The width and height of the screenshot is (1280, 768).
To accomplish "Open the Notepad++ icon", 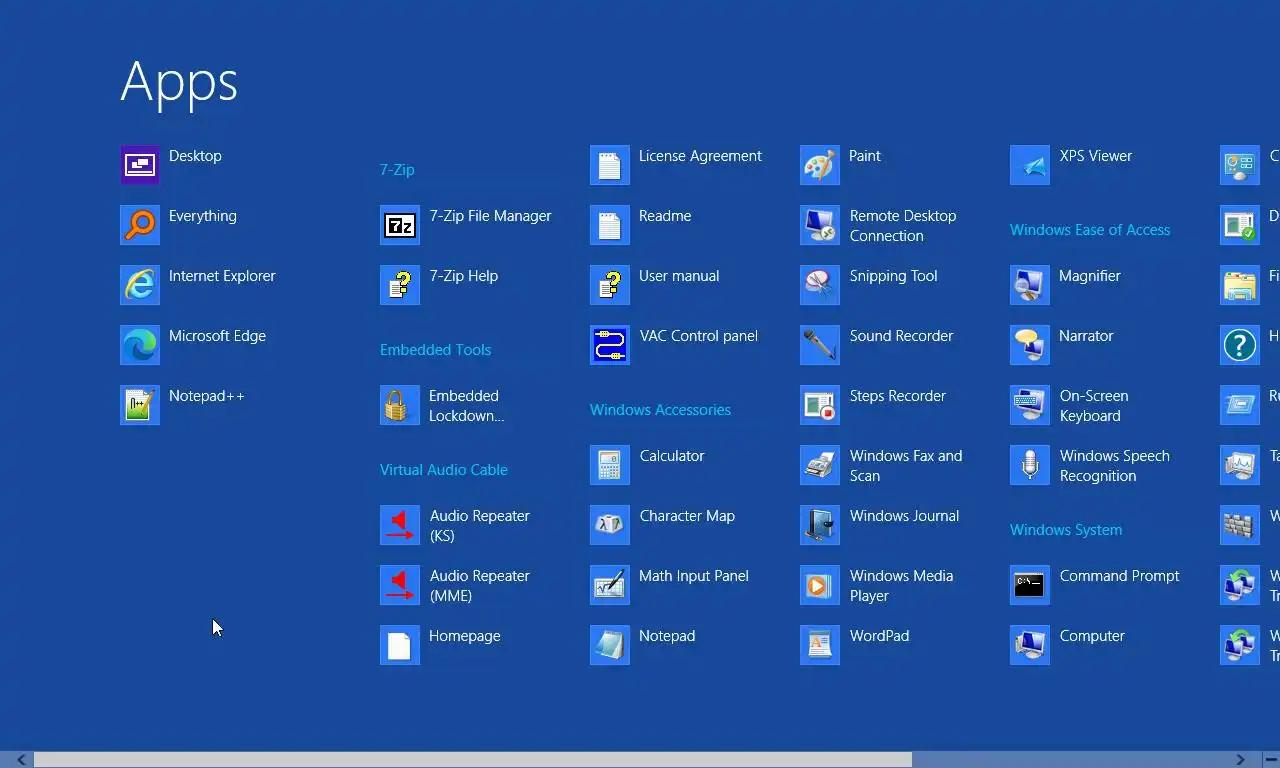I will pos(140,405).
